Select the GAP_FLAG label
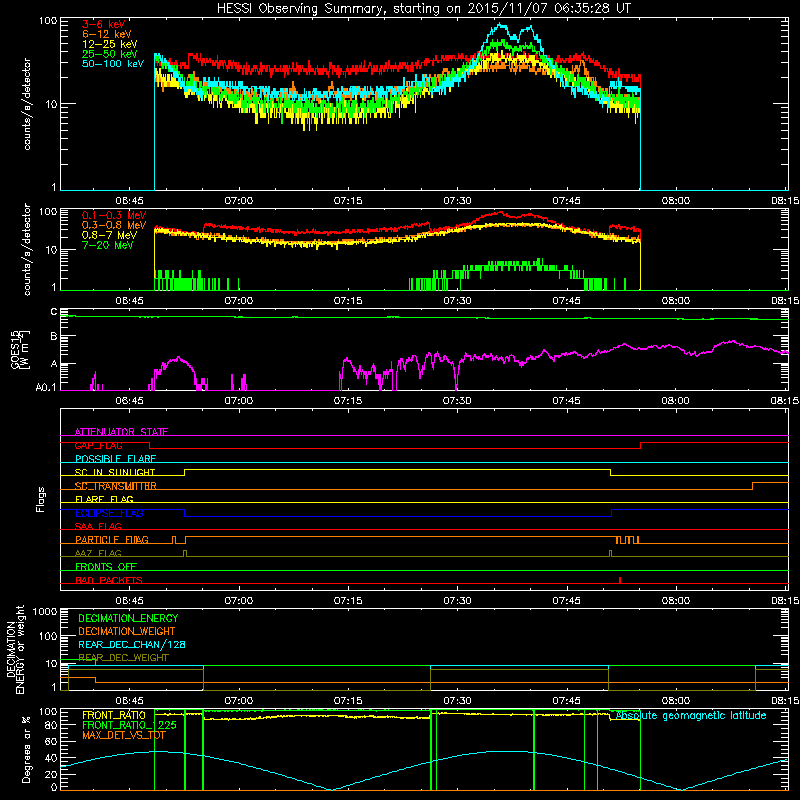Viewport: 800px width, 800px height. click(x=98, y=445)
